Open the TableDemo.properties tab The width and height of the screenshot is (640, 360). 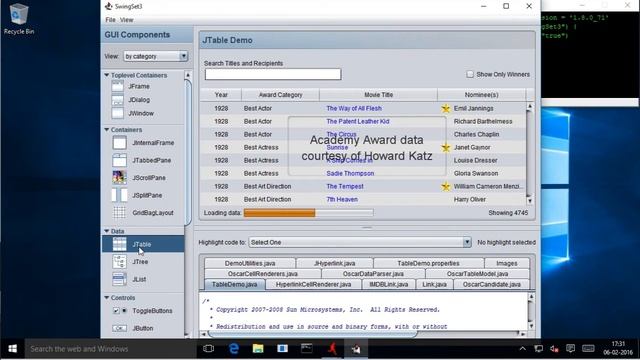(x=429, y=263)
